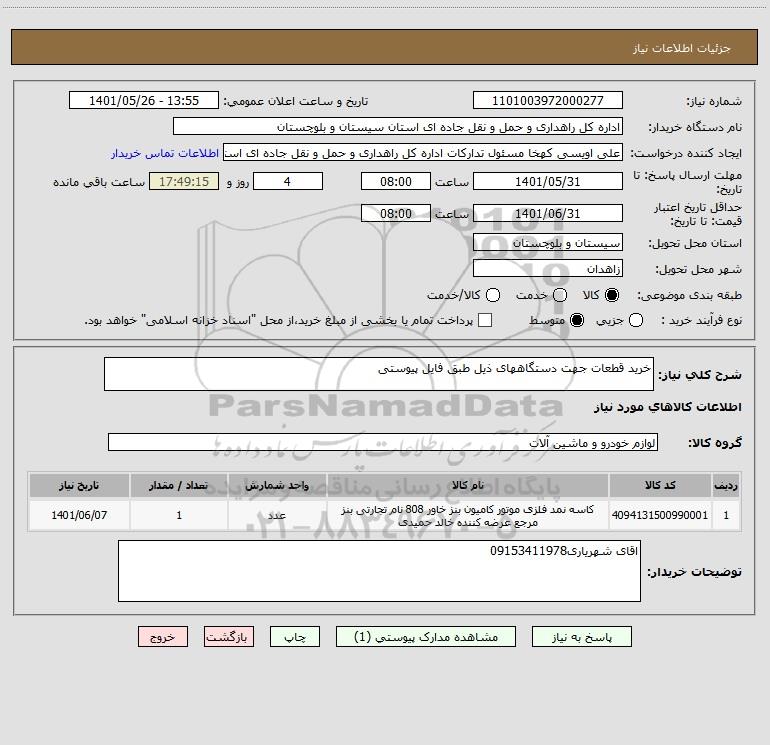Screen dimensions: 770x745
Task: Click the شهر محل تحویل field زاهدان
Action: point(548,269)
